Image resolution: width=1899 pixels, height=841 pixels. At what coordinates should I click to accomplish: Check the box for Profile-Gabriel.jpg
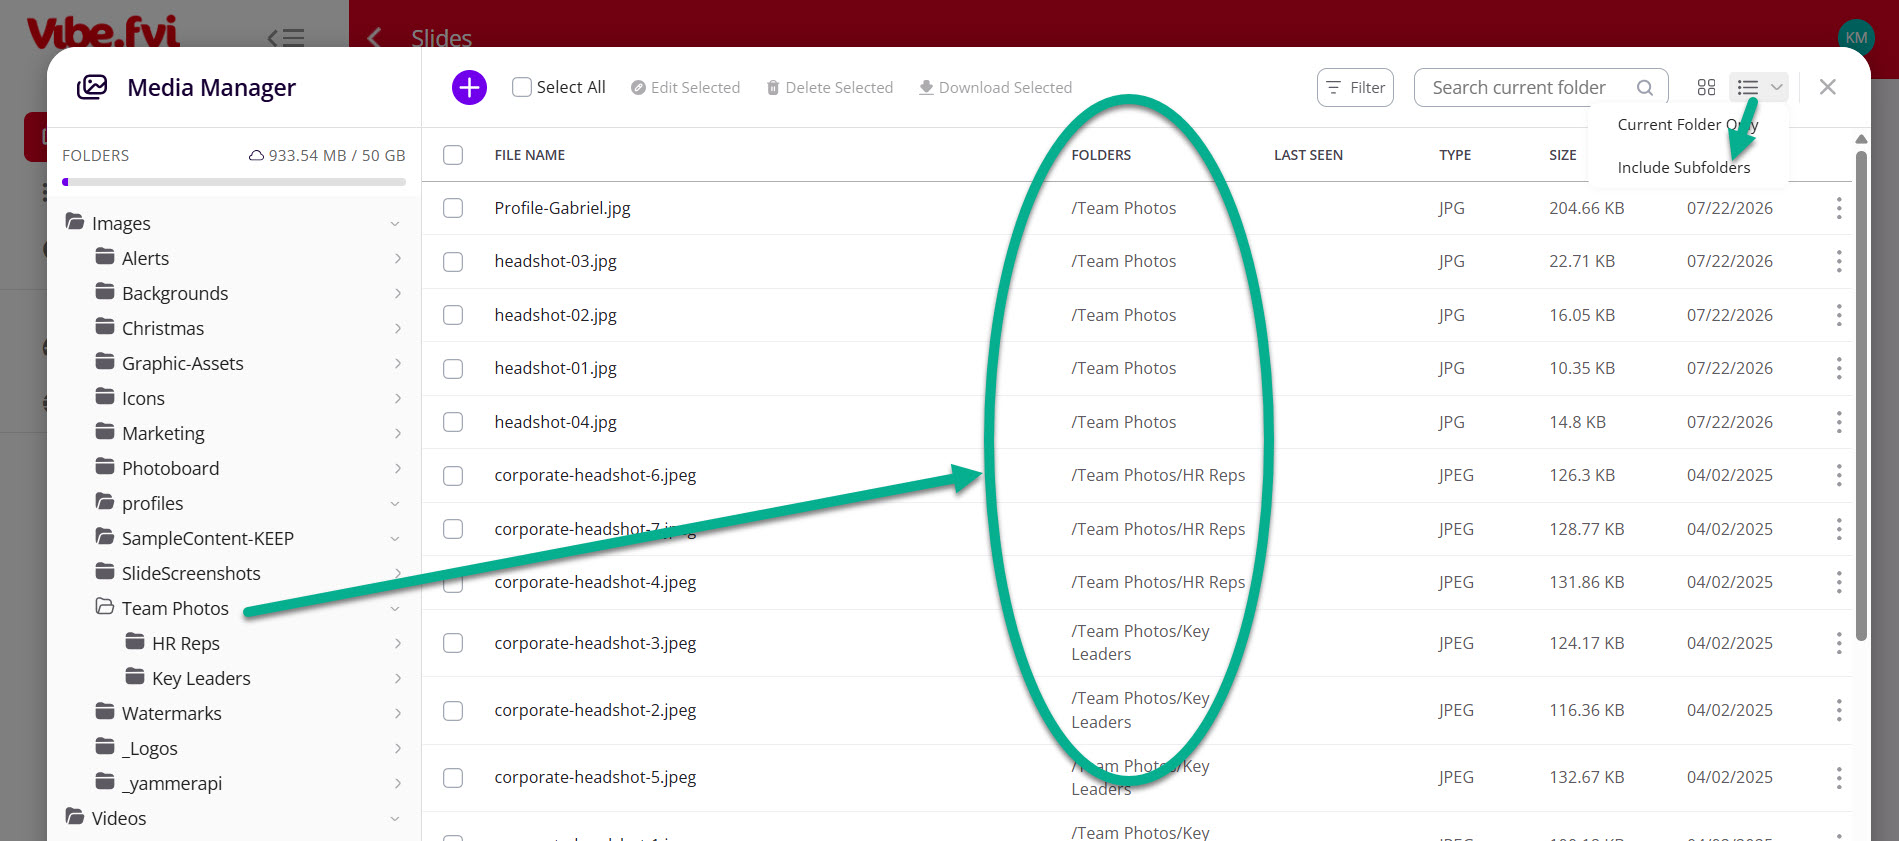pos(453,208)
